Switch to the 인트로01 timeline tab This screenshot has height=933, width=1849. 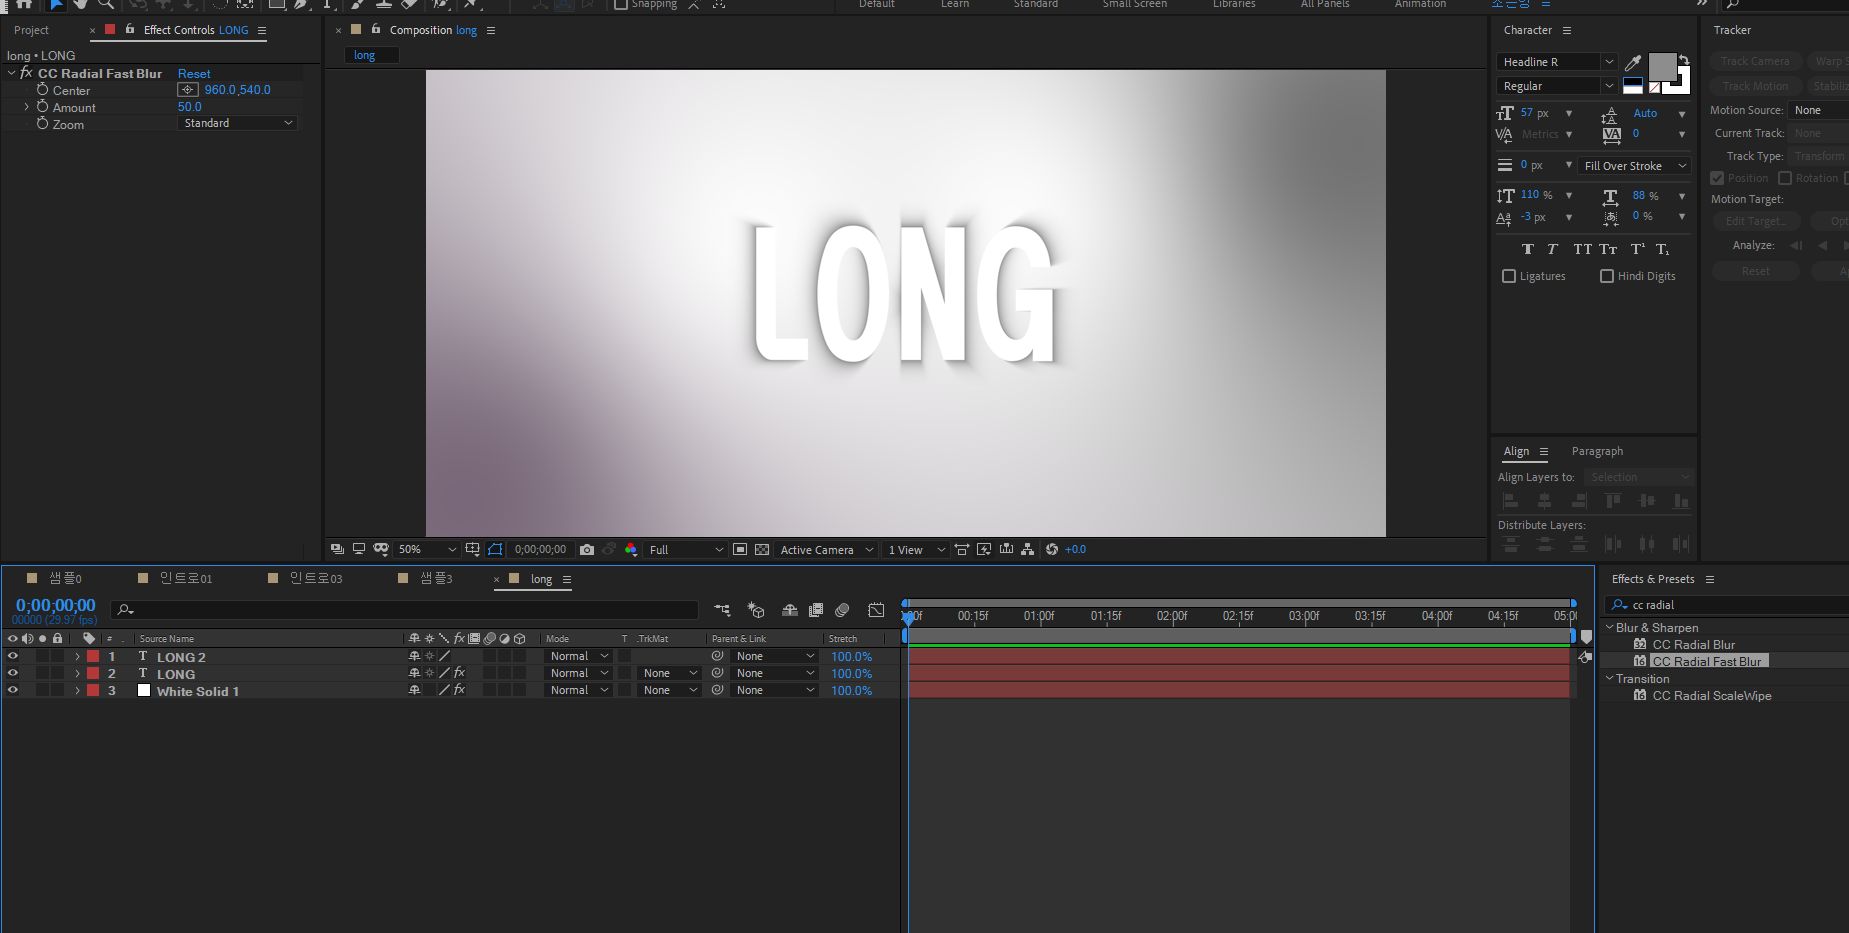point(186,579)
